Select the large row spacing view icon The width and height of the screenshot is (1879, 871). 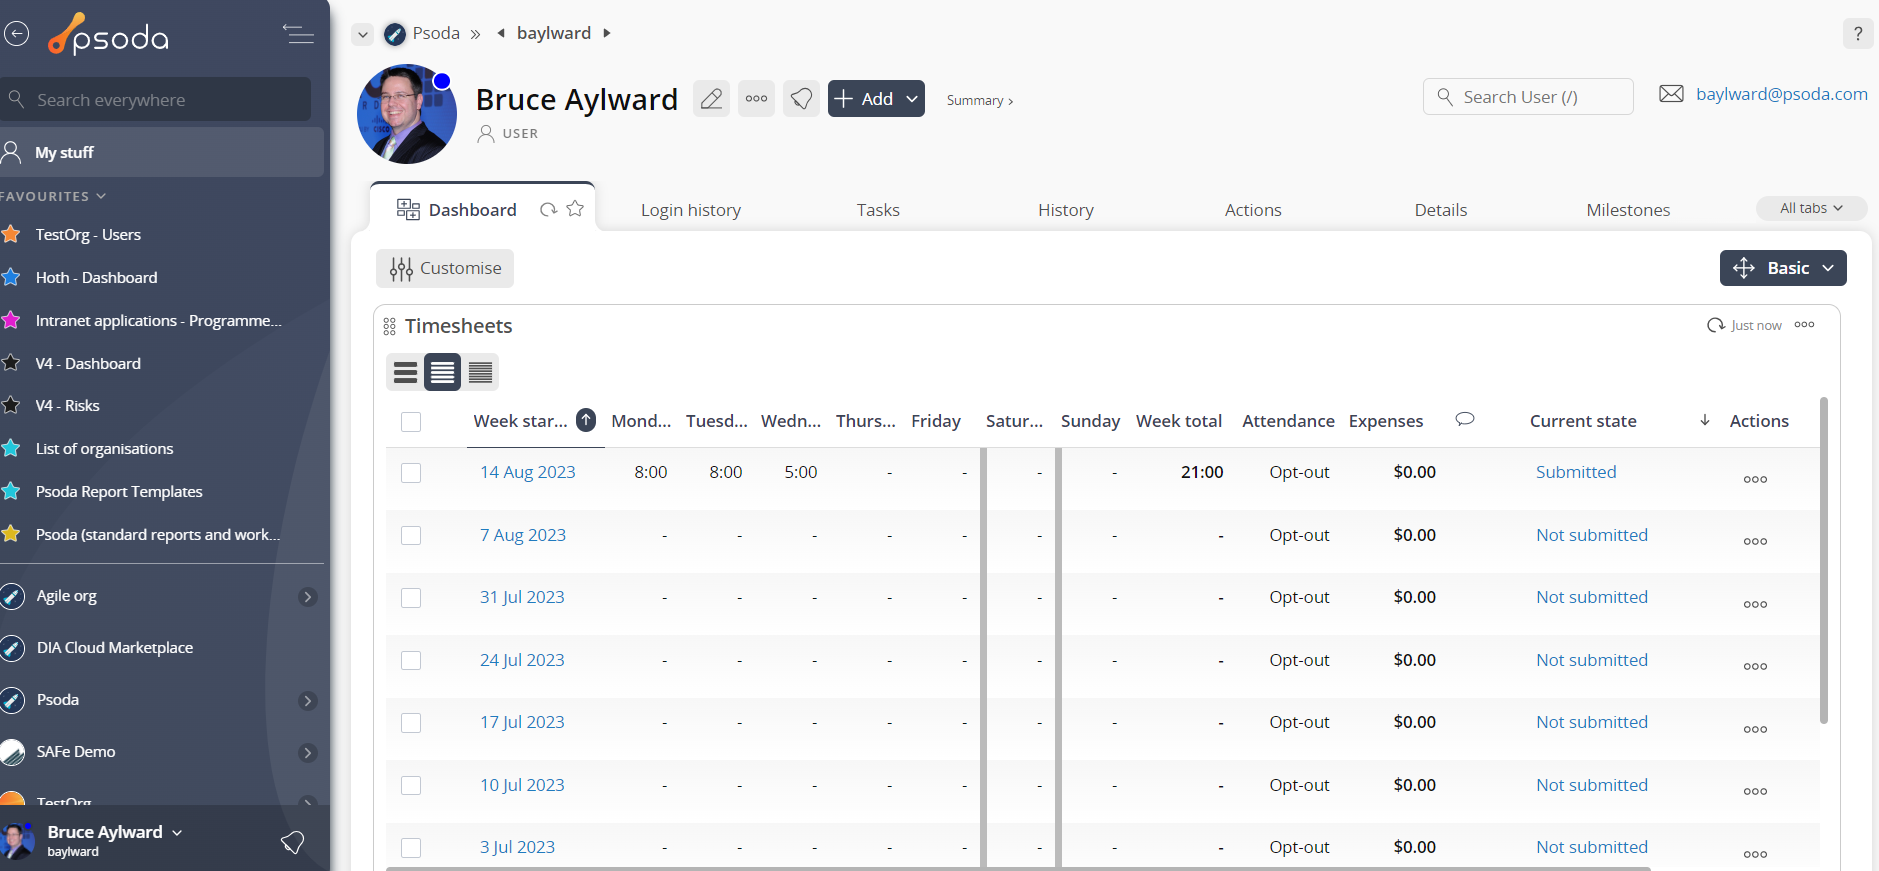click(405, 372)
